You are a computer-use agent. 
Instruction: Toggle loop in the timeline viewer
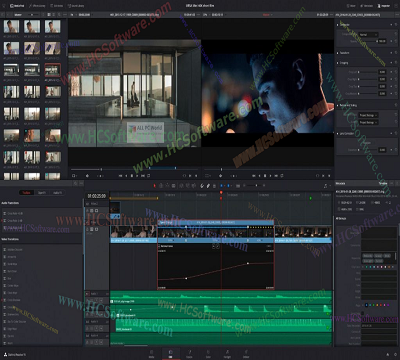click(282, 176)
